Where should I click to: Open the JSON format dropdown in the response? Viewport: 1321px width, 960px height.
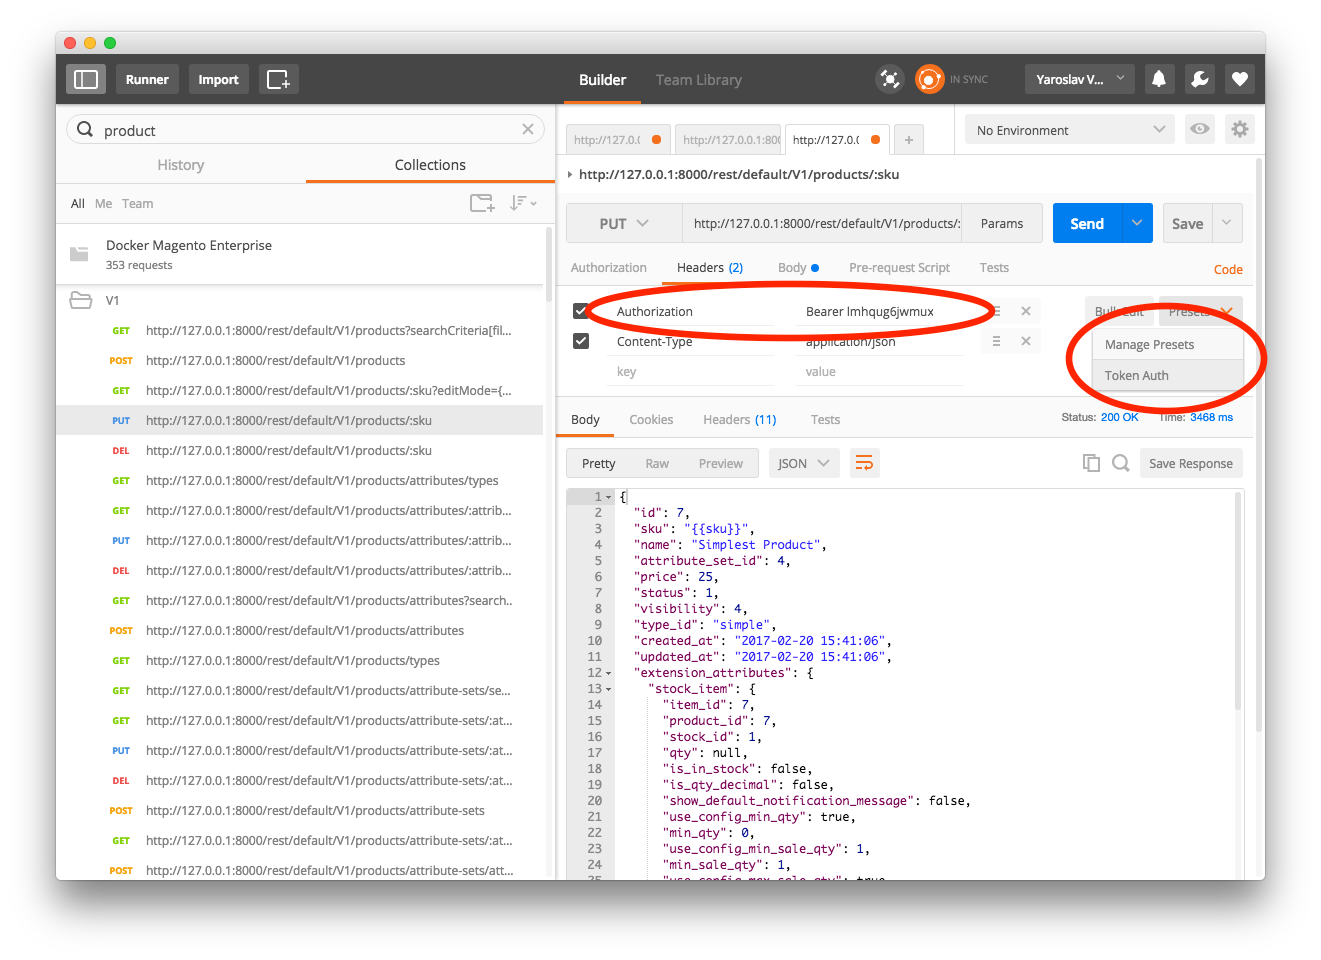click(803, 462)
